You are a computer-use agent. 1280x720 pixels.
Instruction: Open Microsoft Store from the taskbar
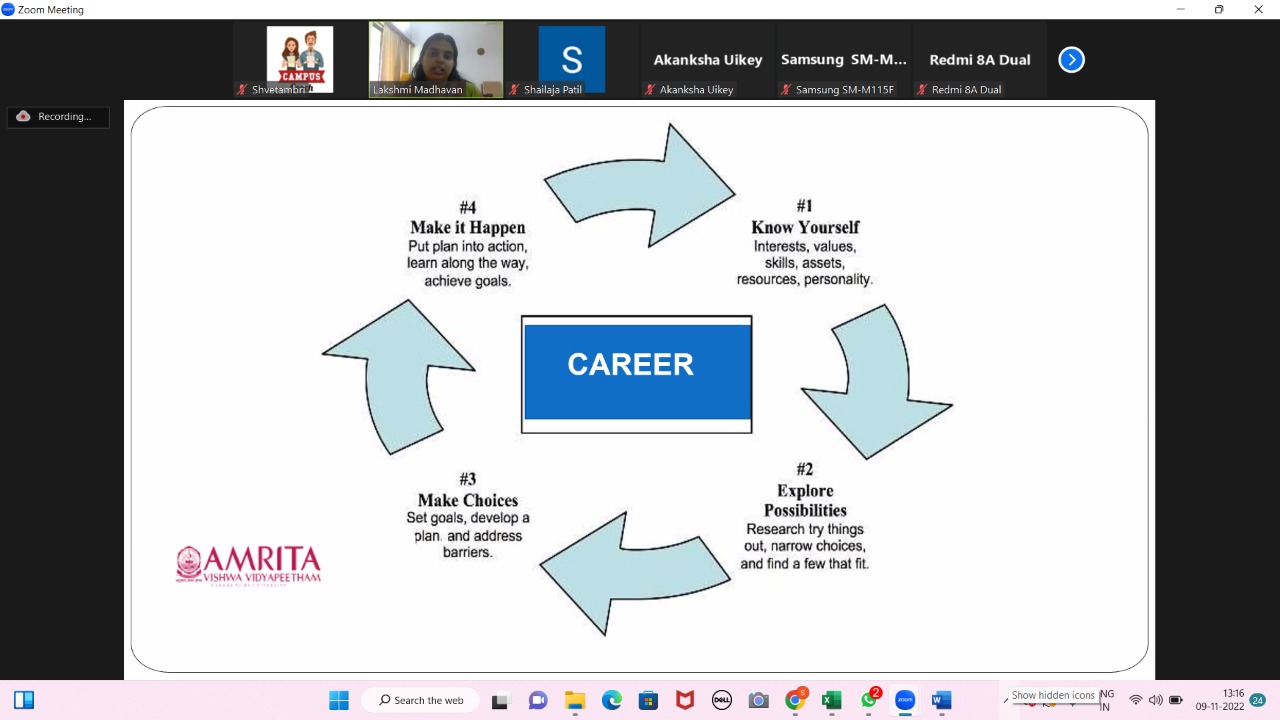648,700
